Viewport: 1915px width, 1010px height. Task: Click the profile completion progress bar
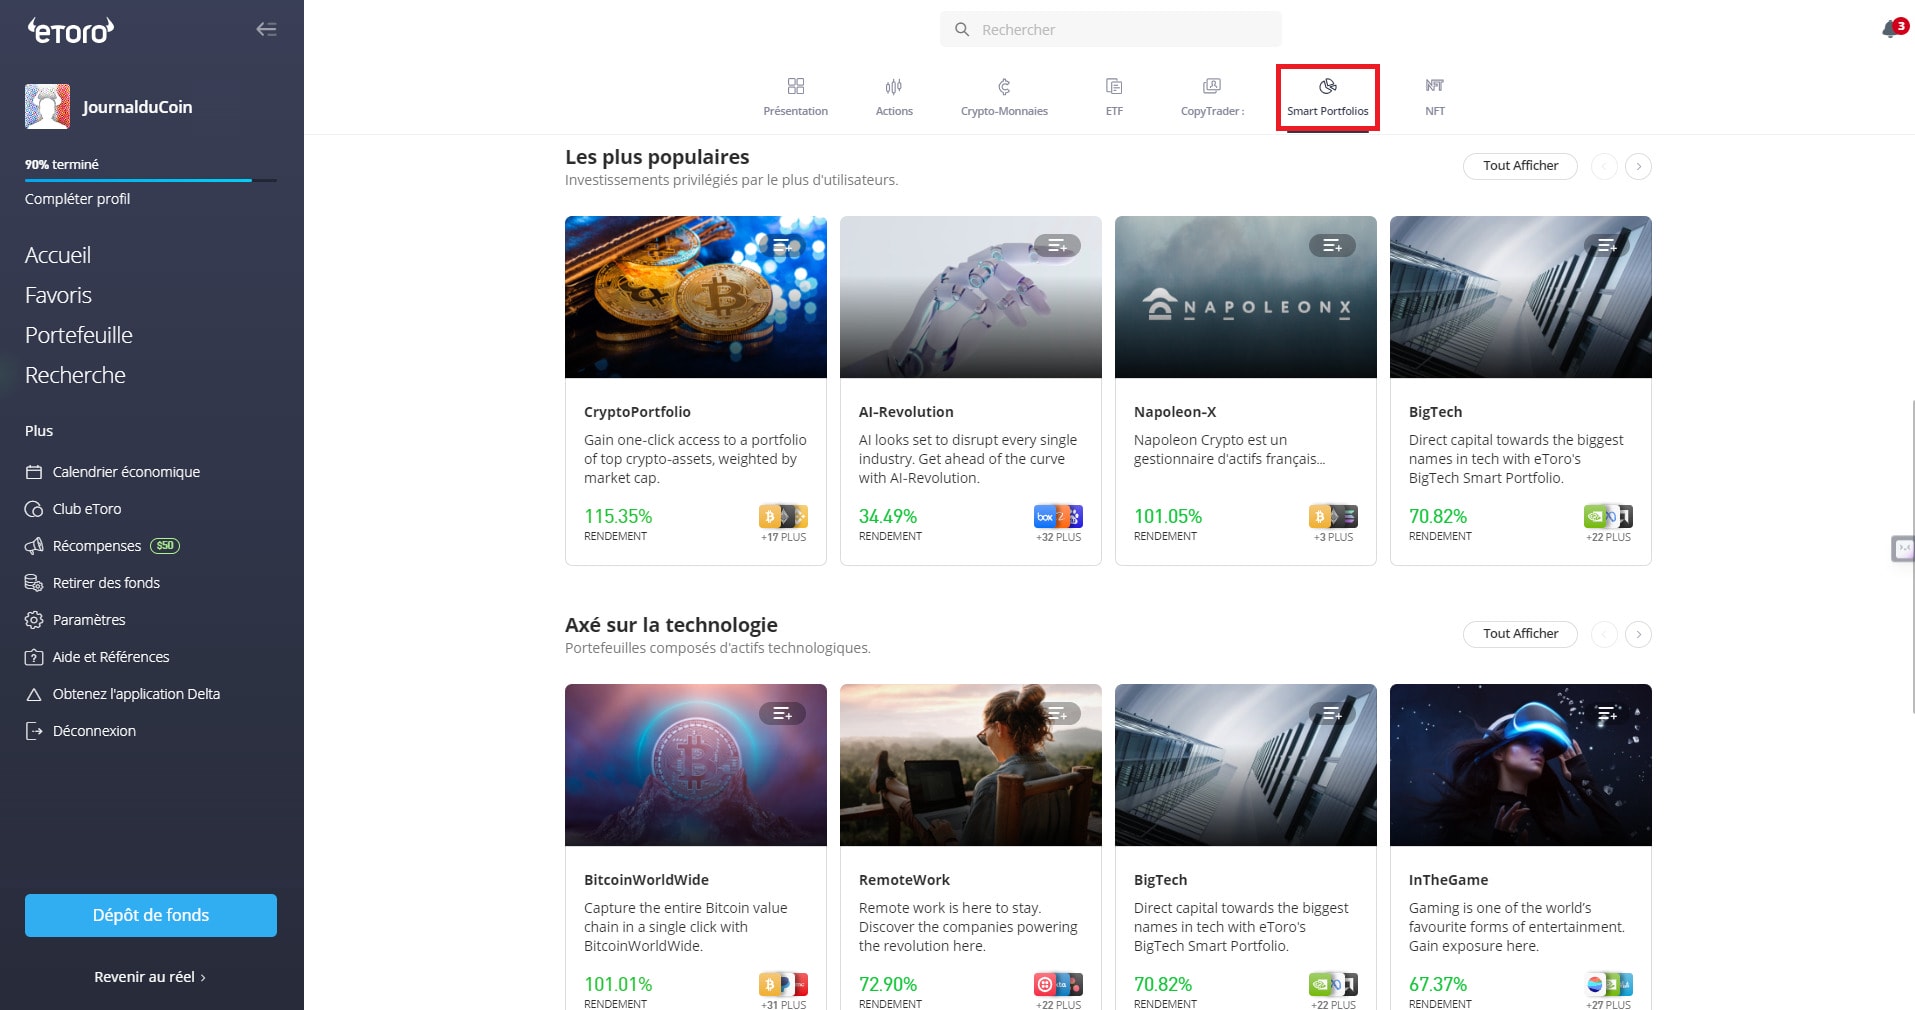151,180
